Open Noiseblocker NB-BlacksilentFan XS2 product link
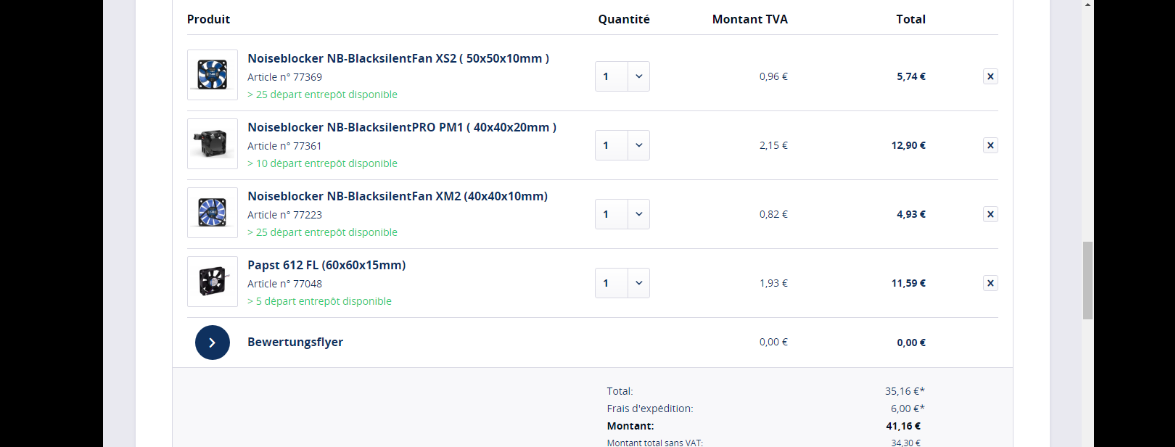Screen dimensions: 1175x447 pyautogui.click(x=398, y=58)
